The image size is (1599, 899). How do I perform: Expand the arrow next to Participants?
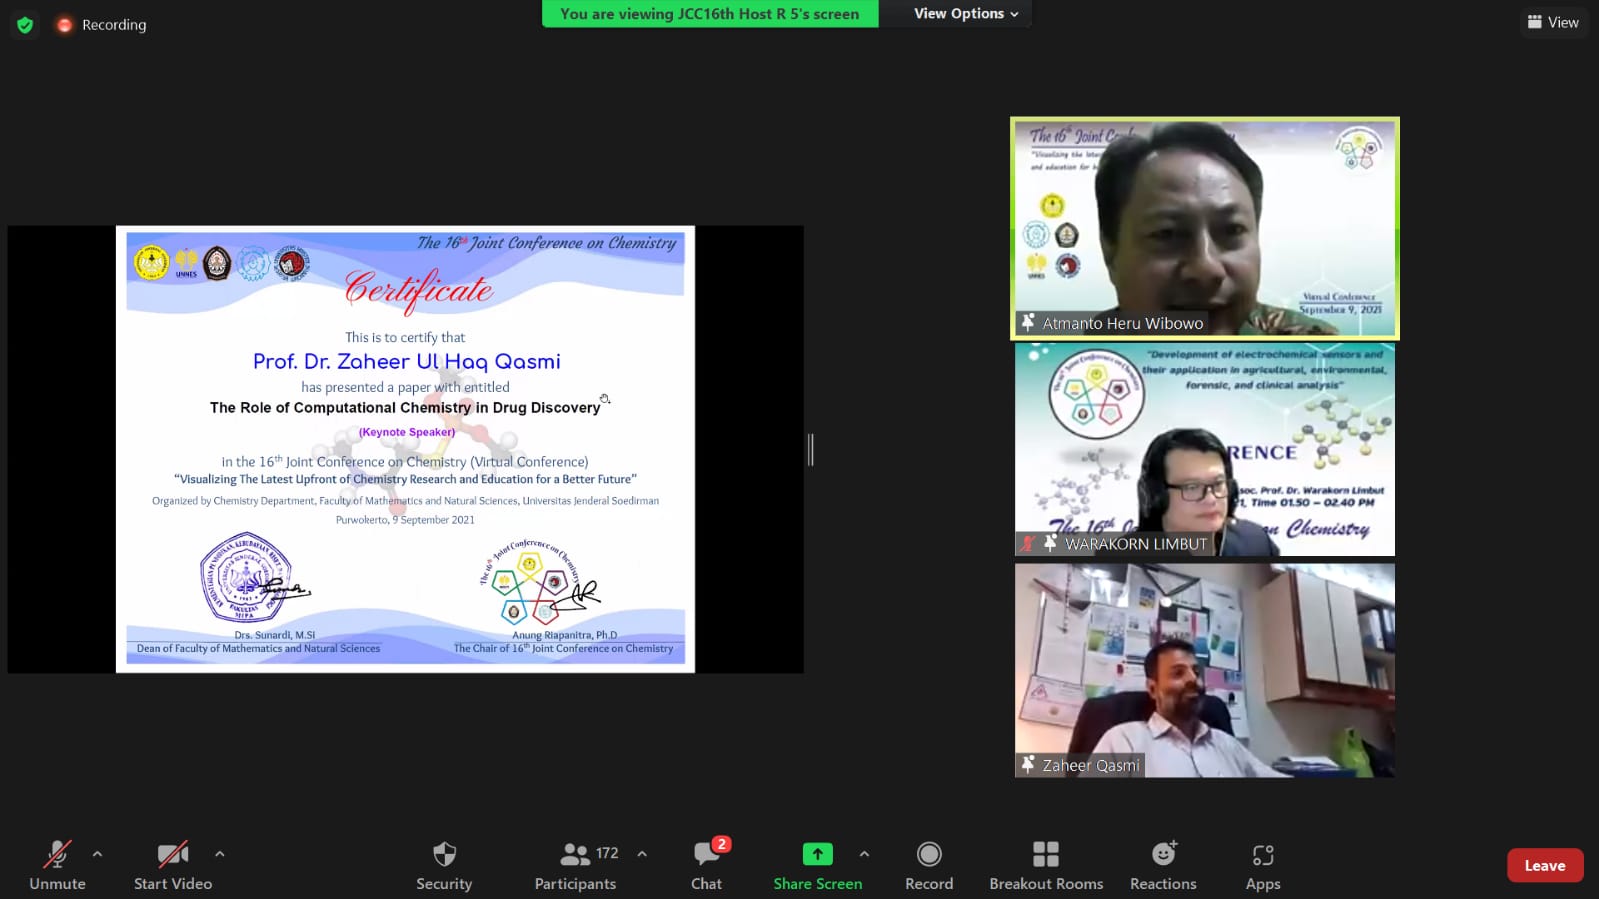click(x=642, y=854)
